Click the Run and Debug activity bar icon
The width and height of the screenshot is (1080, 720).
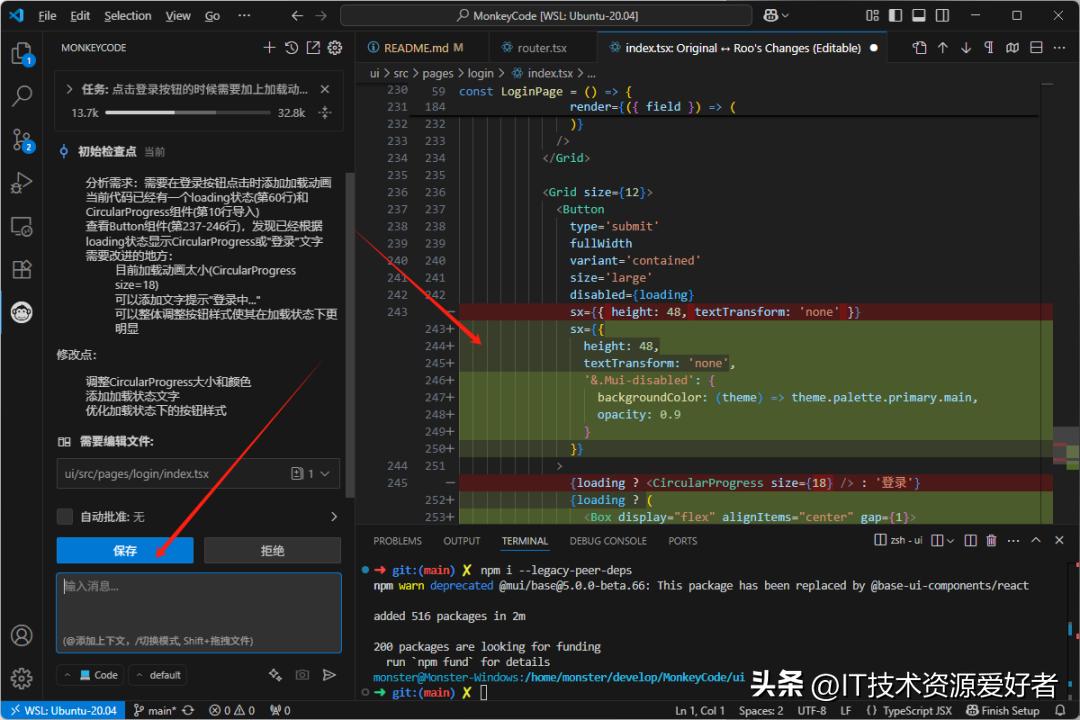coord(22,182)
